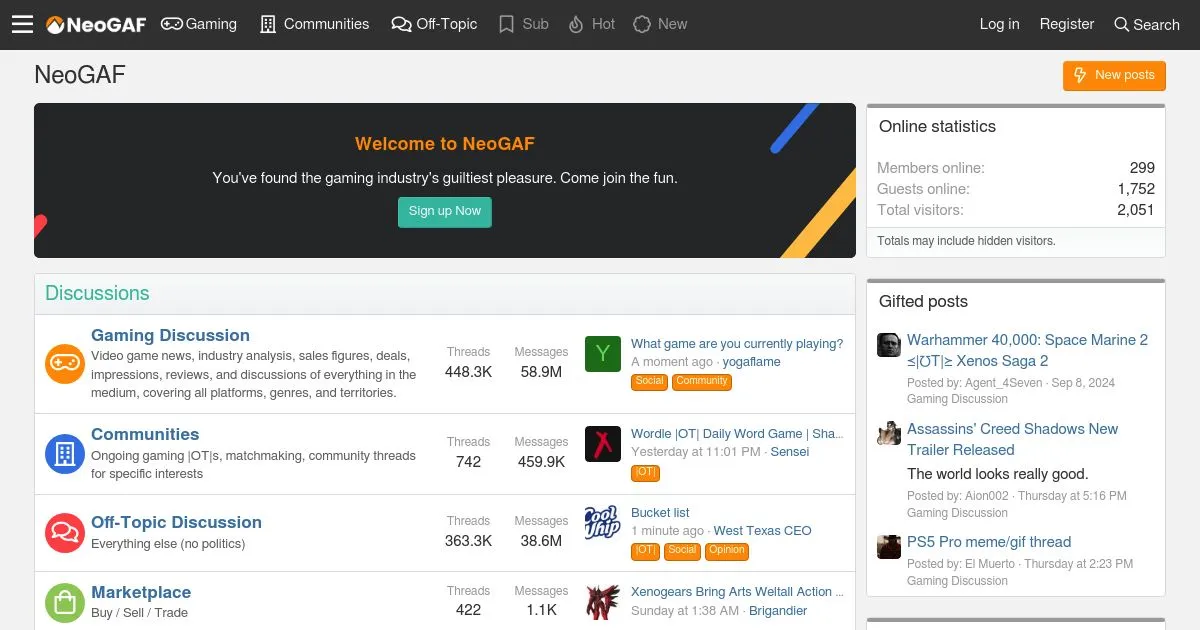The width and height of the screenshot is (1200, 630).
Task: Click the Register link
Action: coord(1067,24)
